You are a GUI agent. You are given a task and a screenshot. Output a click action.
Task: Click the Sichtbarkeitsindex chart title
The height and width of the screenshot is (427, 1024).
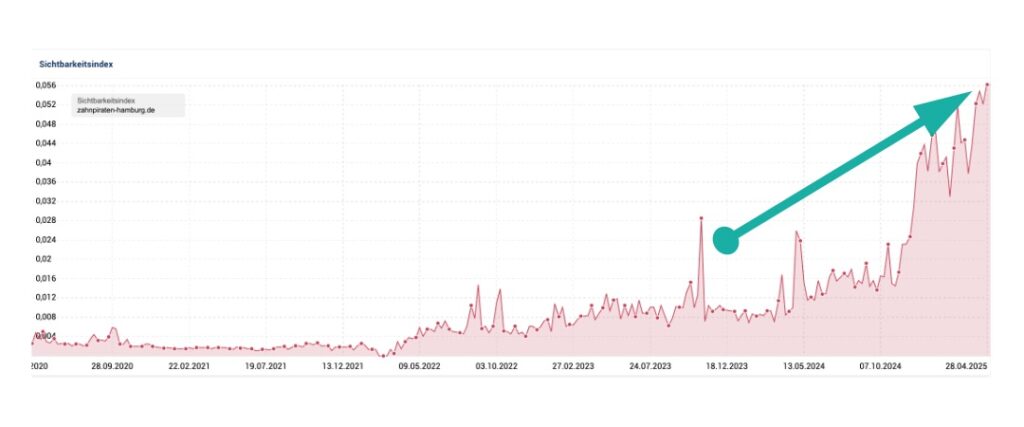point(75,63)
